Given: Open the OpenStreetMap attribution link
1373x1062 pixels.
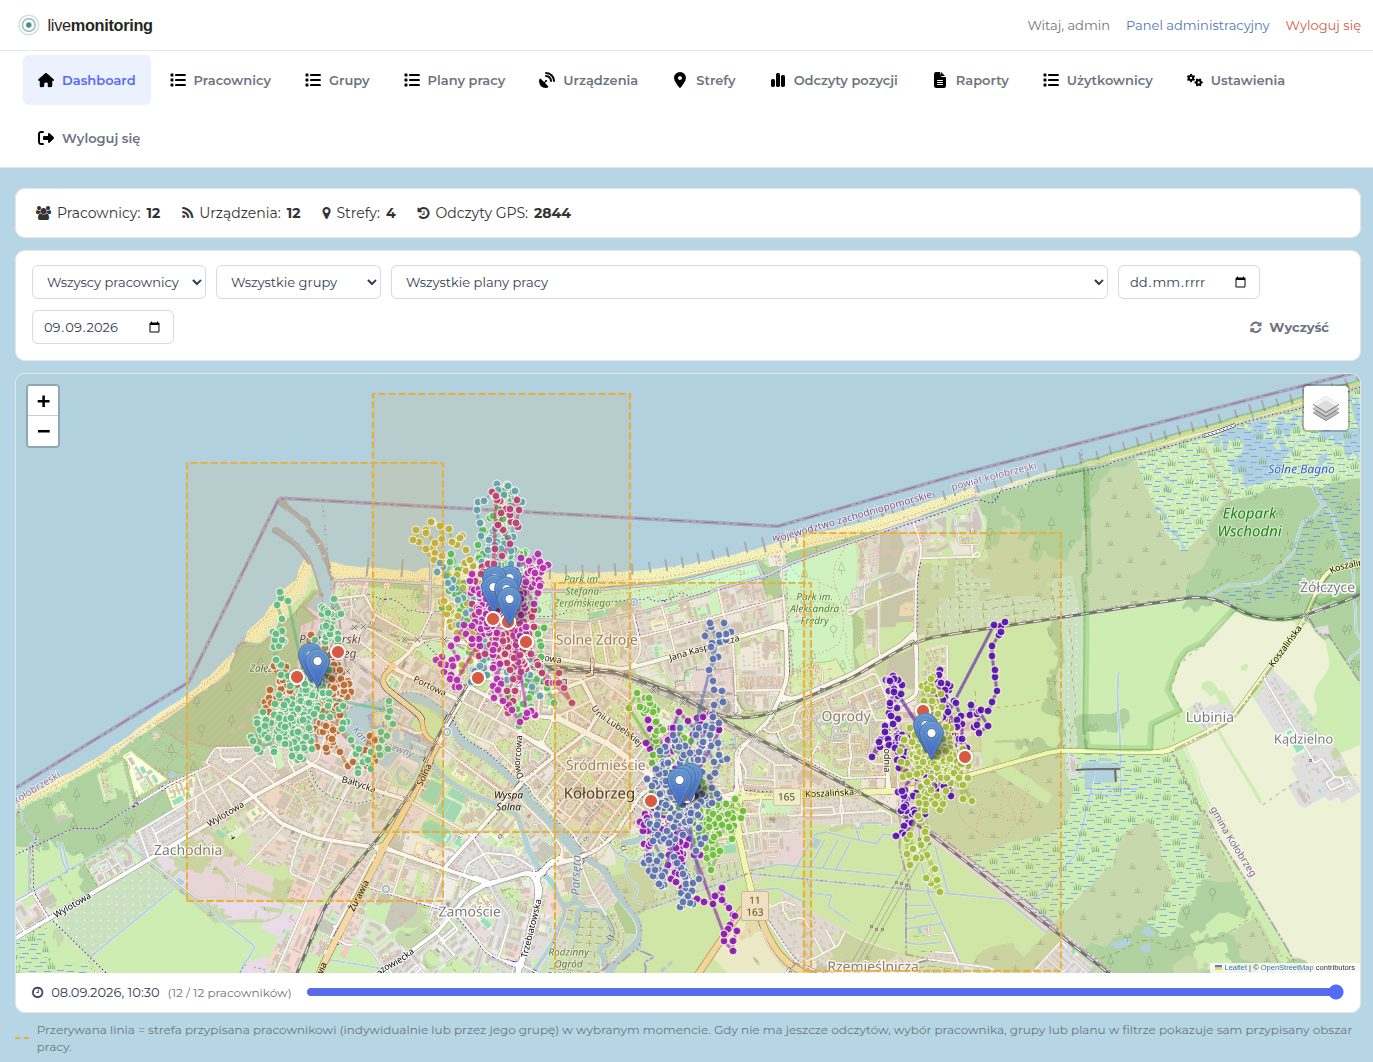Looking at the screenshot, I should [x=1286, y=967].
